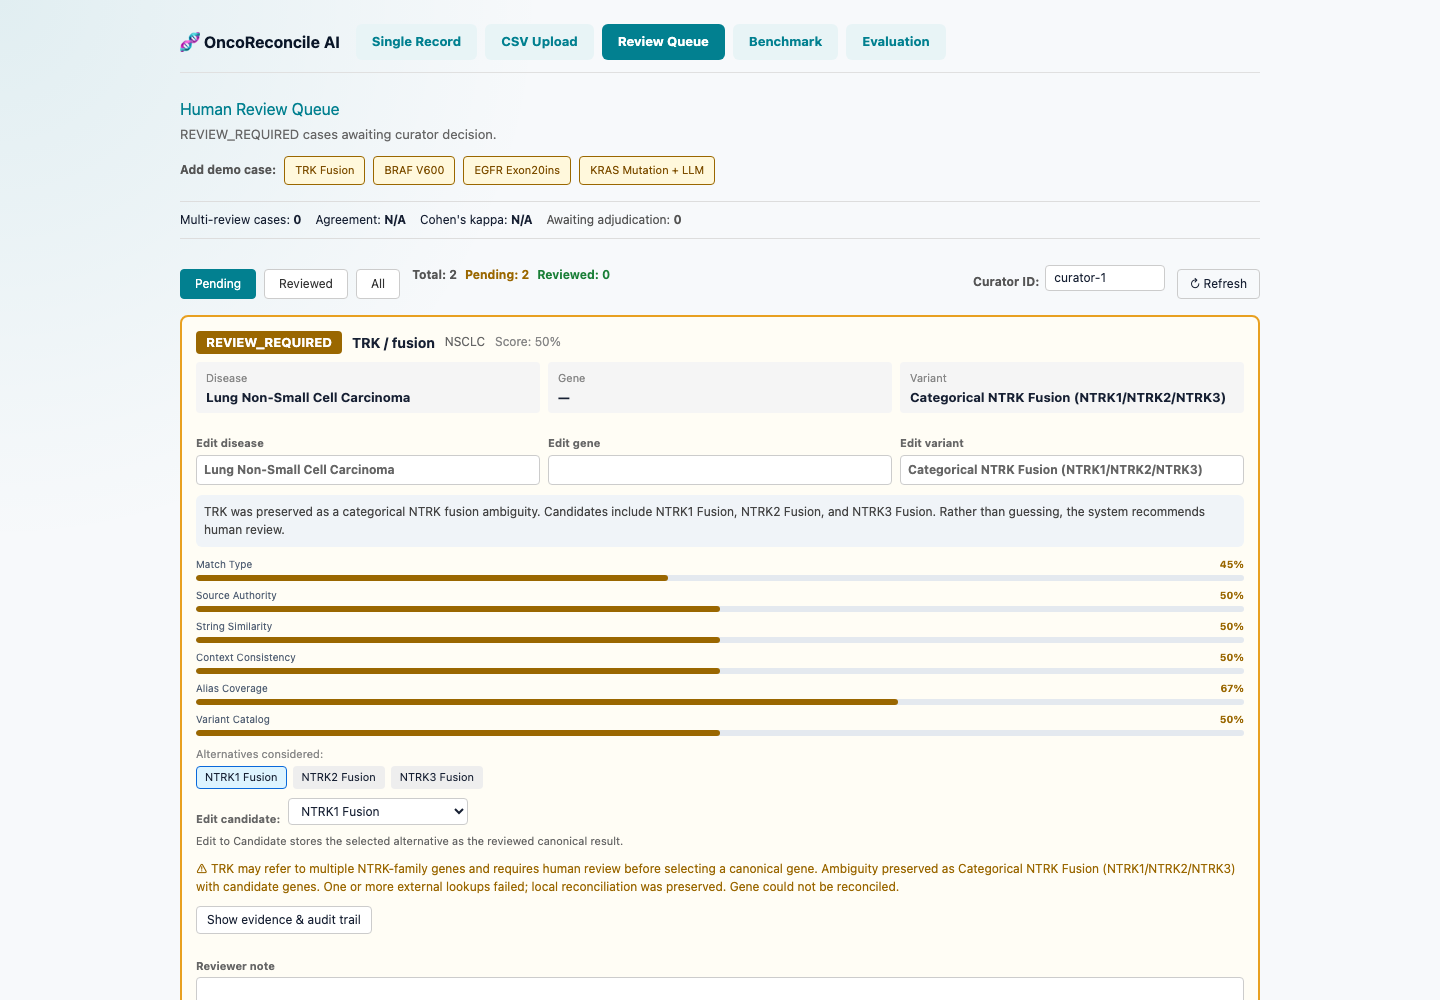Add the TRK Fusion demo case
This screenshot has height=1000, width=1440.
[x=325, y=170]
